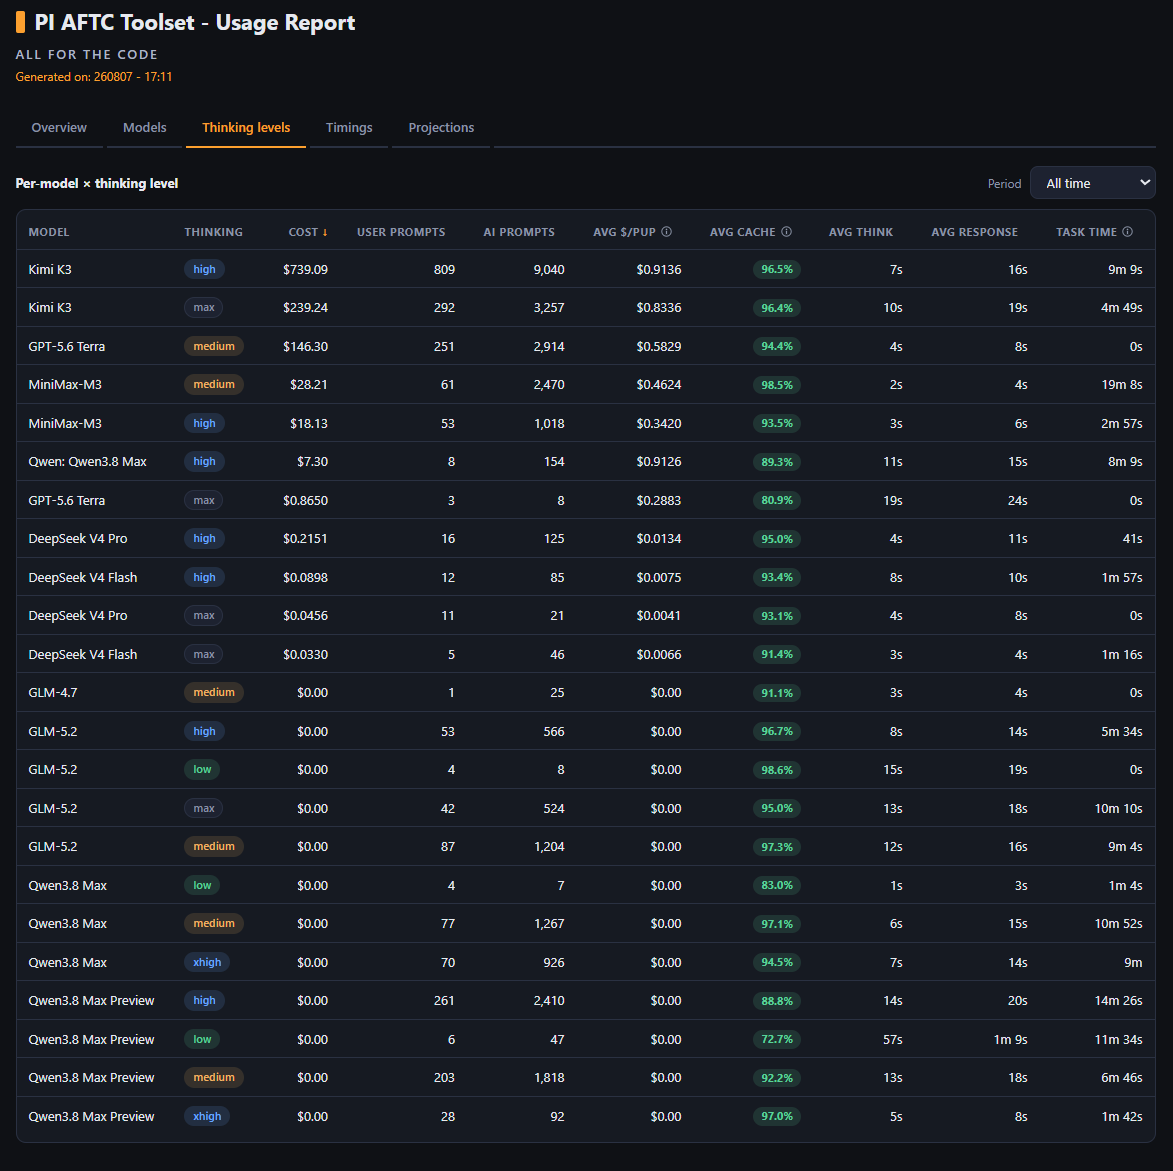This screenshot has width=1173, height=1171.
Task: Click xhigh badge in Qwen3.8 Max Preview row
Action: click(x=206, y=1116)
